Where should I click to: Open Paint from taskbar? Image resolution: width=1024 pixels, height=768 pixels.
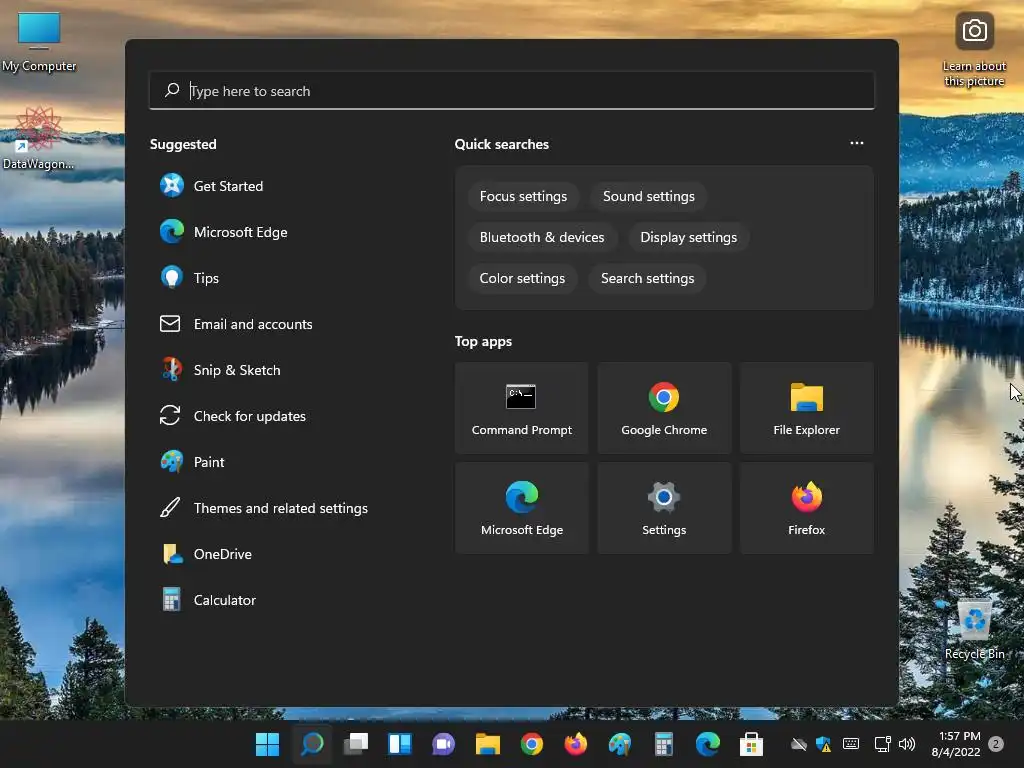(x=620, y=744)
